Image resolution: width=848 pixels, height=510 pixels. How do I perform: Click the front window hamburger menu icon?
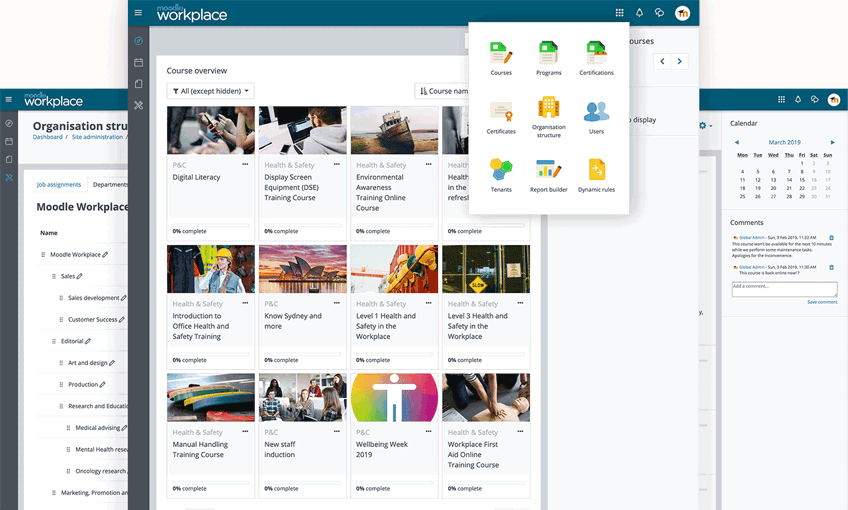[138, 13]
